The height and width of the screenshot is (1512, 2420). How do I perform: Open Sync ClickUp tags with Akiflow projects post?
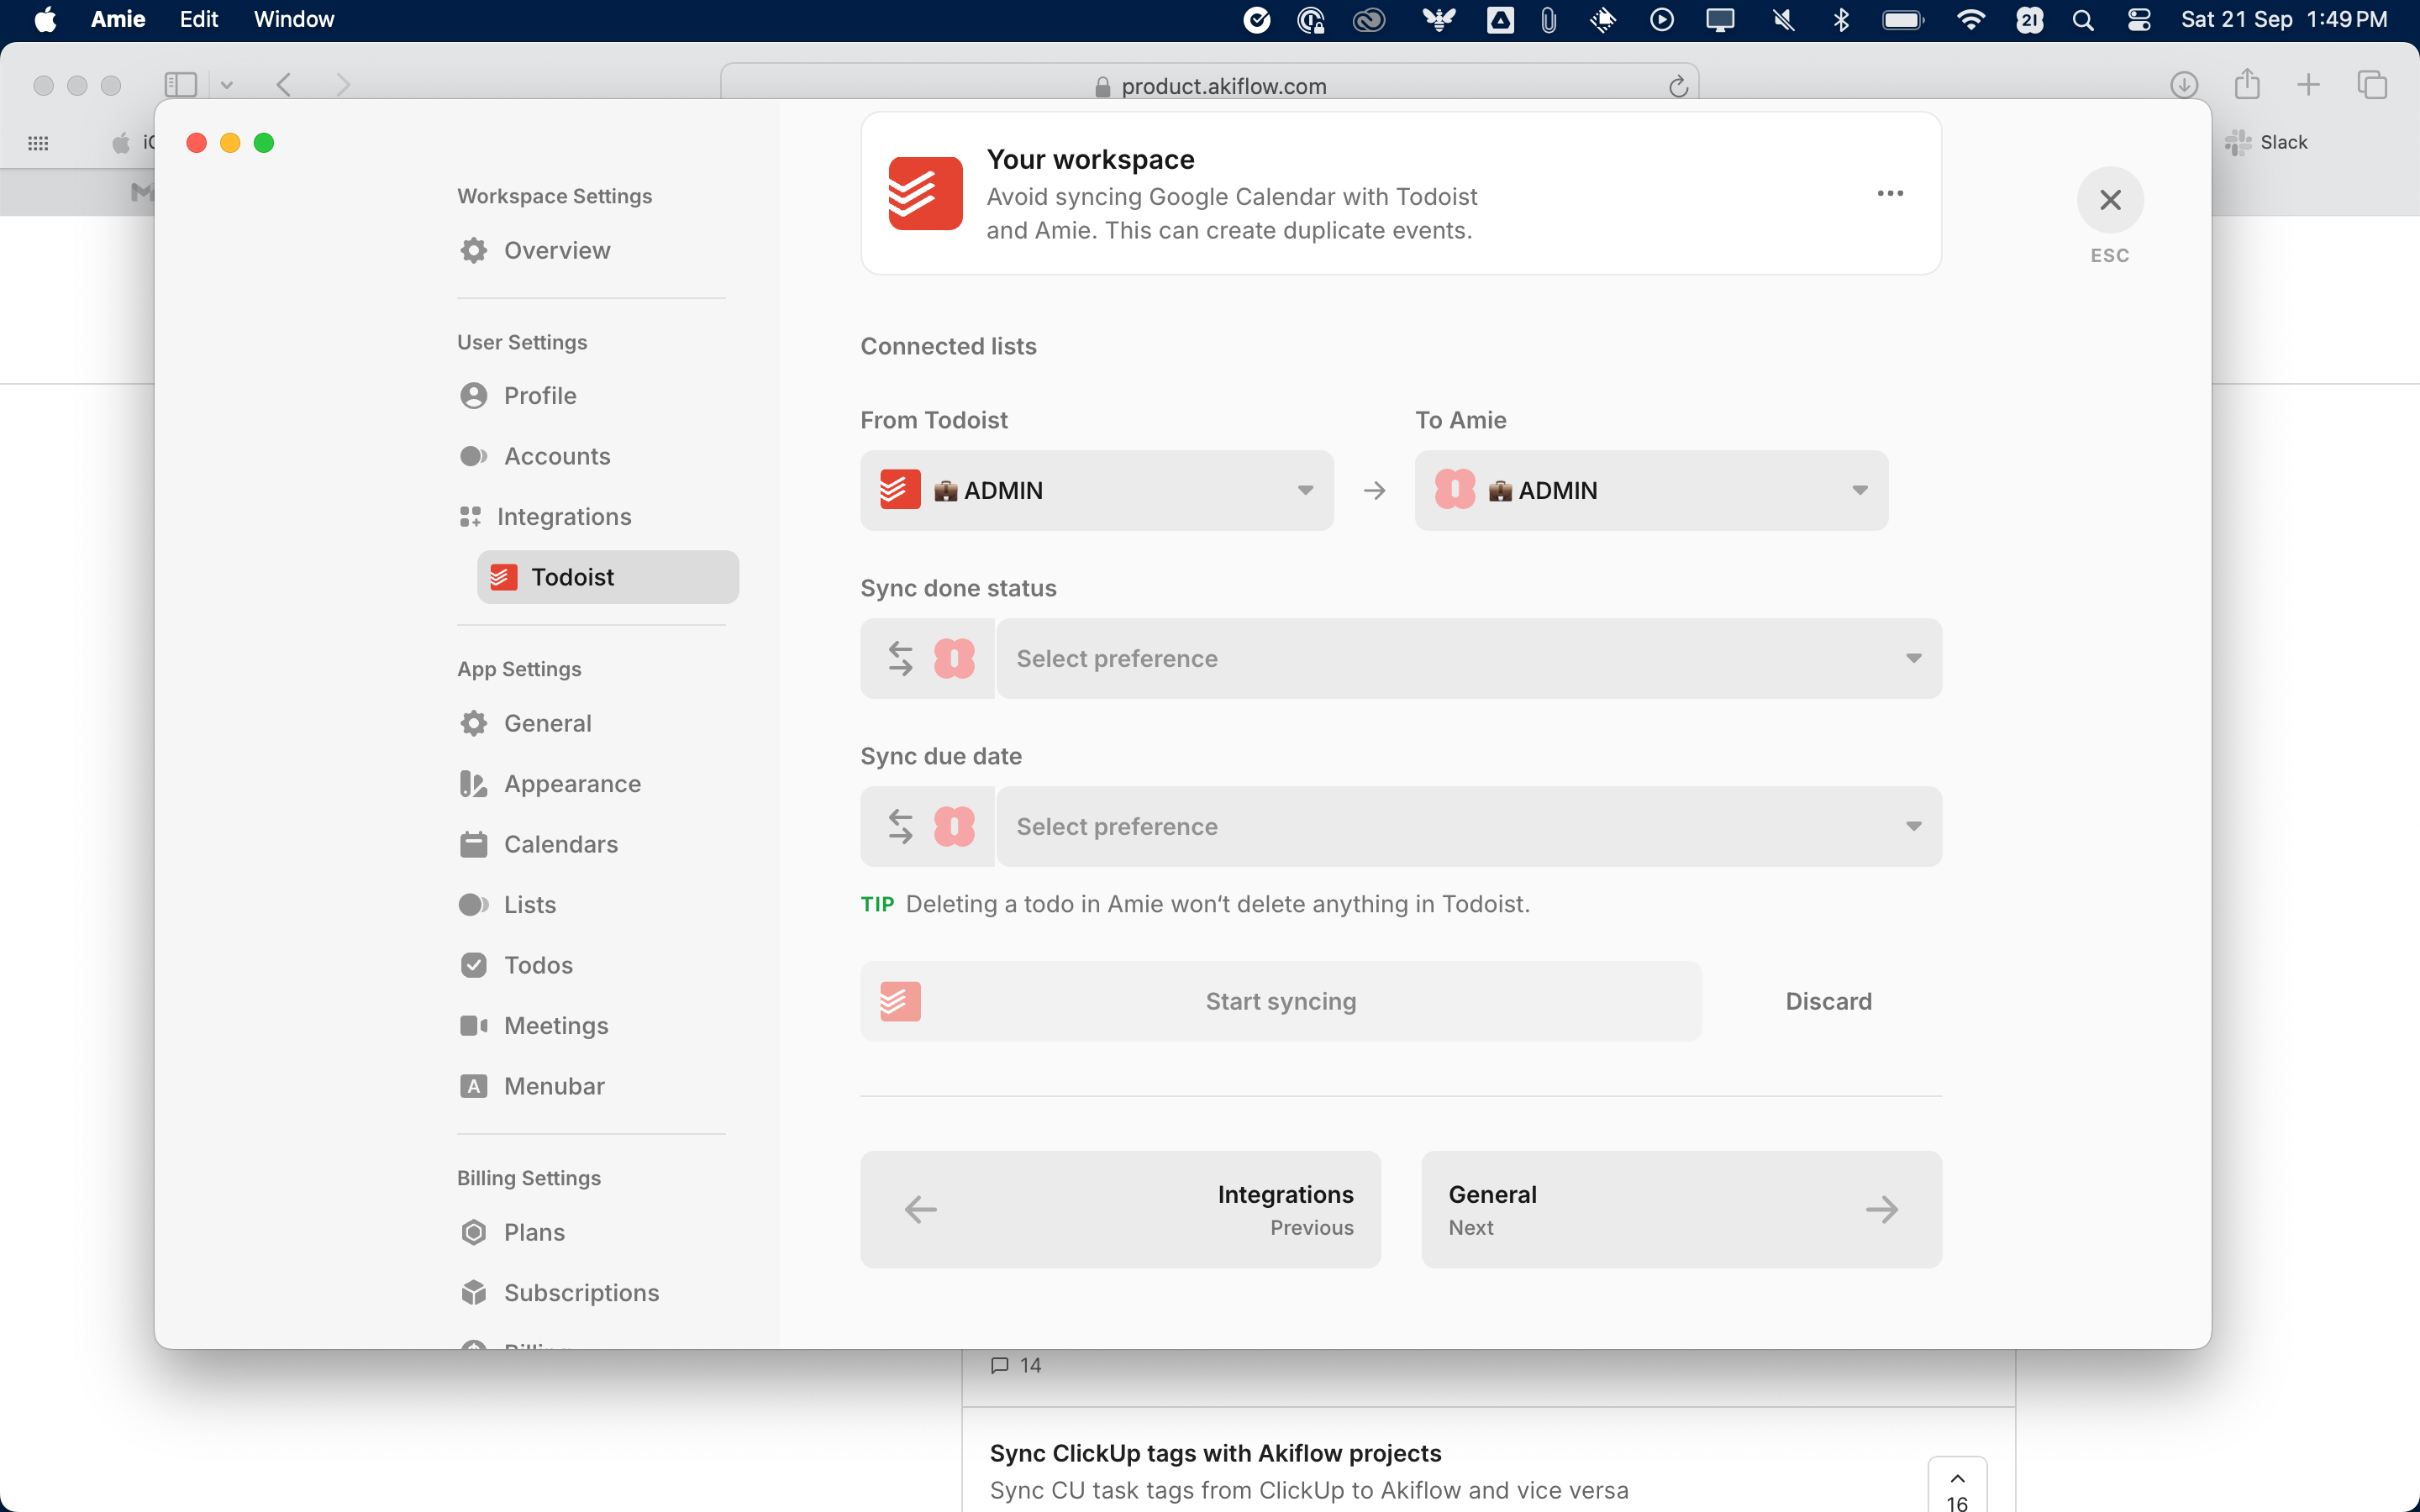1215,1453
